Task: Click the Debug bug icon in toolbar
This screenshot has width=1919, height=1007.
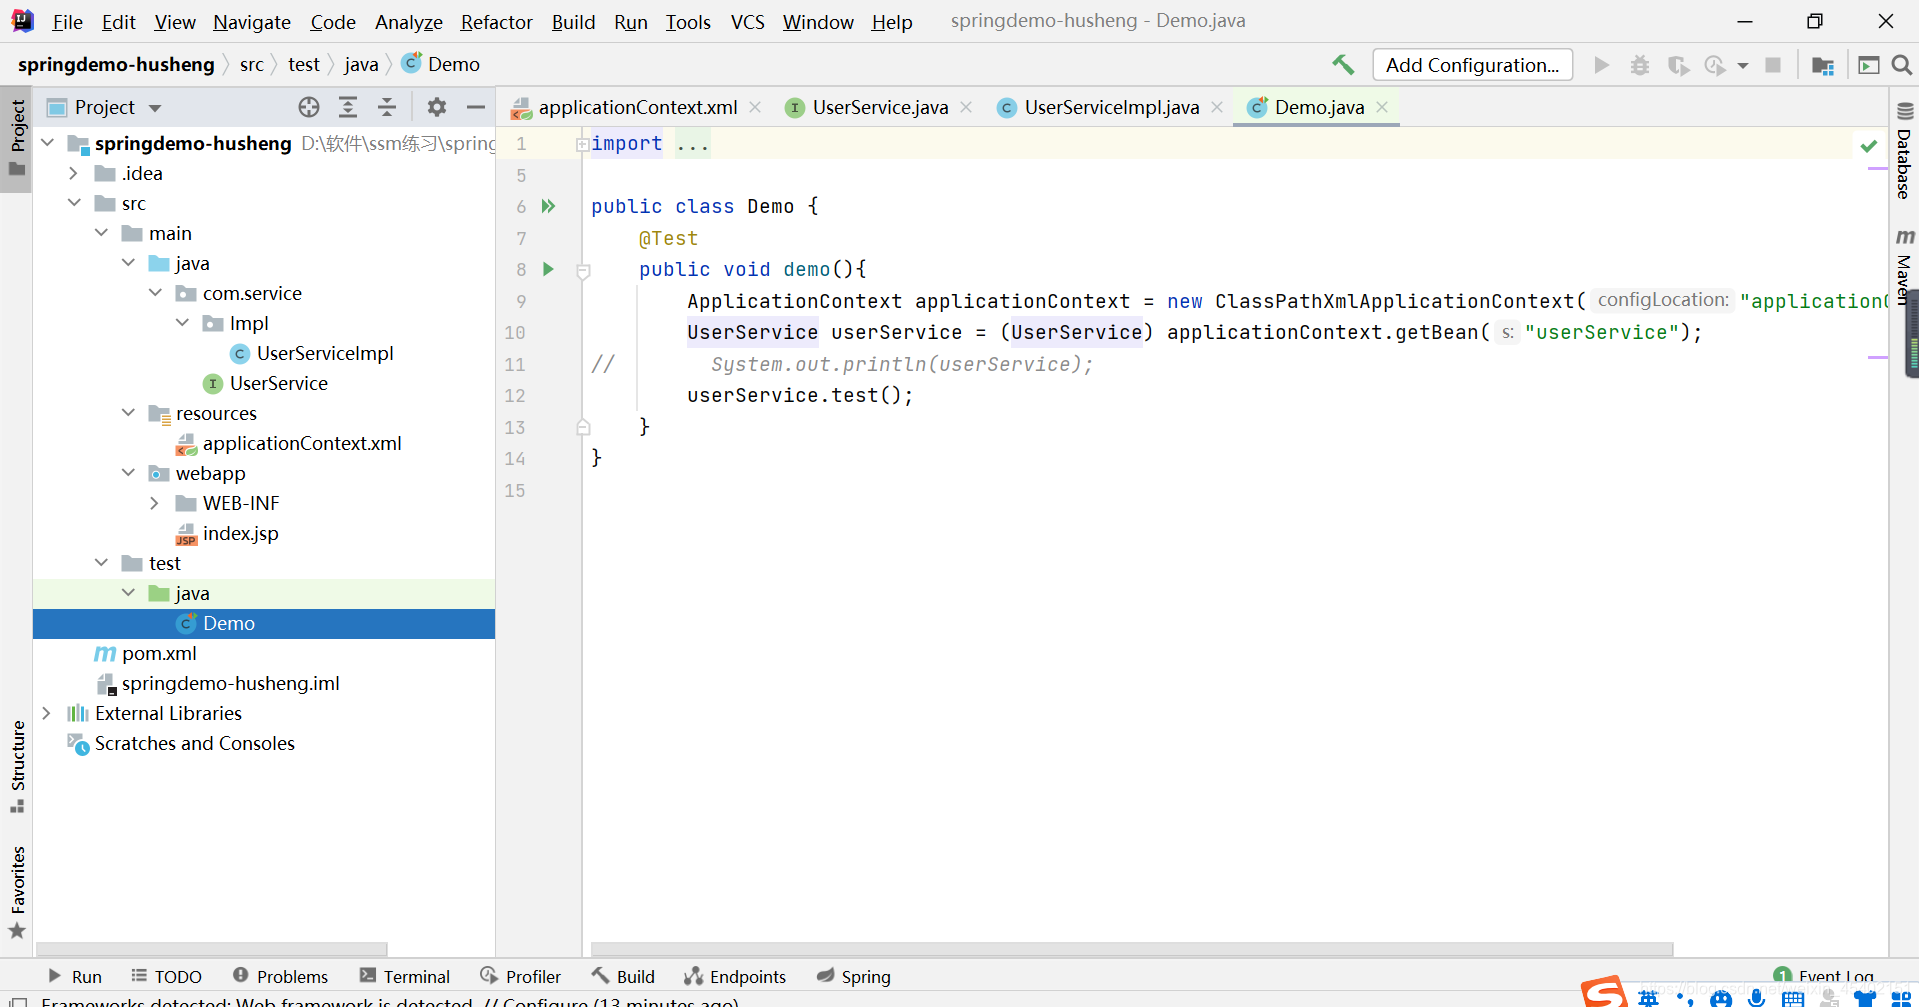Action: click(x=1640, y=65)
